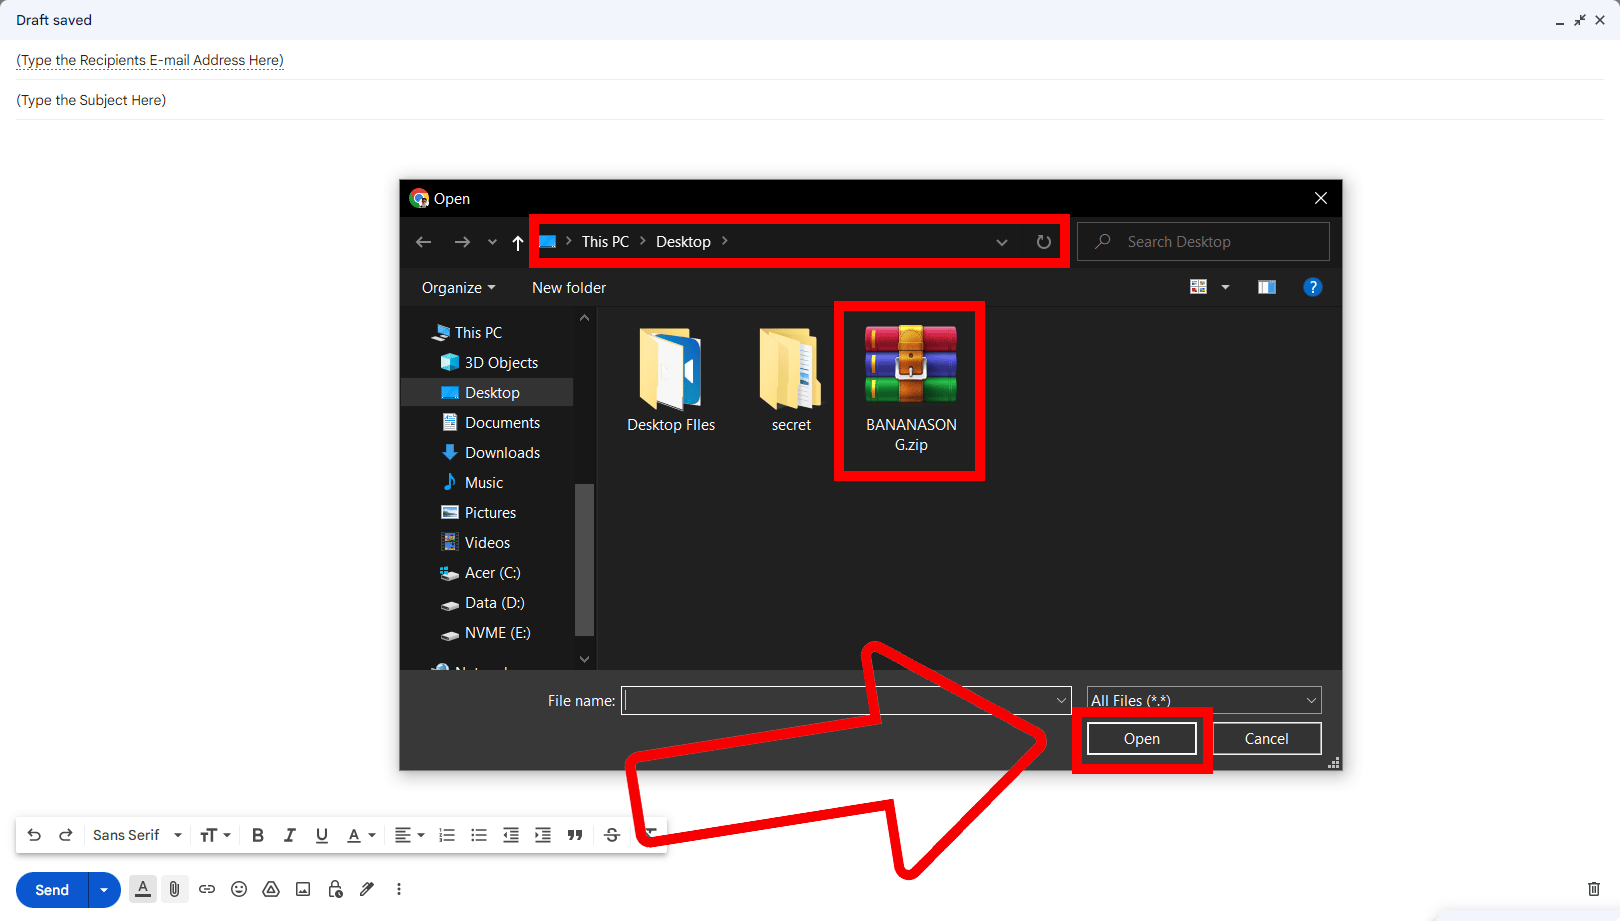The width and height of the screenshot is (1620, 921).
Task: Insert a photo into the message
Action: [302, 889]
